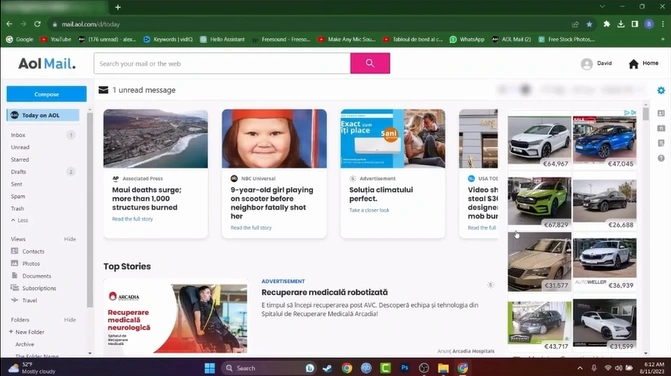This screenshot has height=376, width=671.
Task: Collapse folder list with Less
Action: [x=20, y=220]
